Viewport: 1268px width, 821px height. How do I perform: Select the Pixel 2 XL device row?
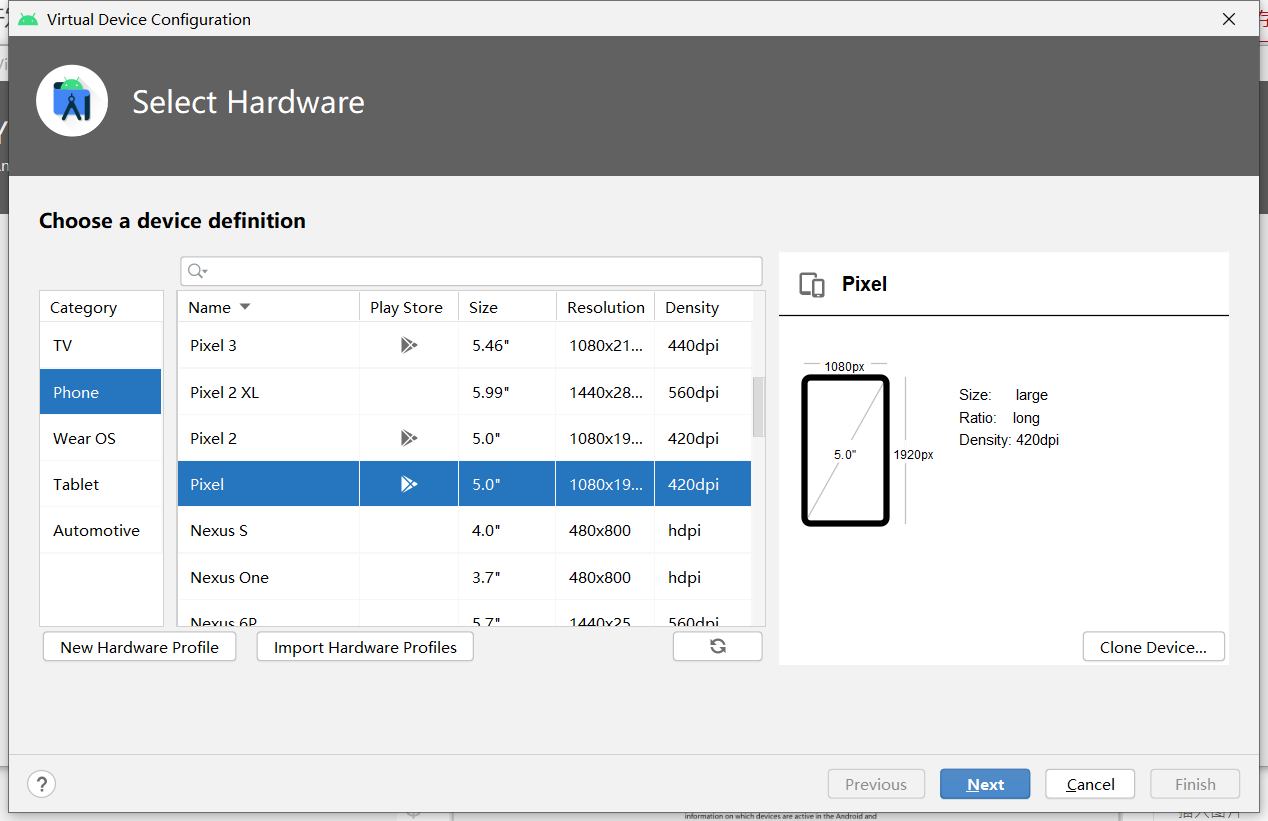tap(465, 392)
